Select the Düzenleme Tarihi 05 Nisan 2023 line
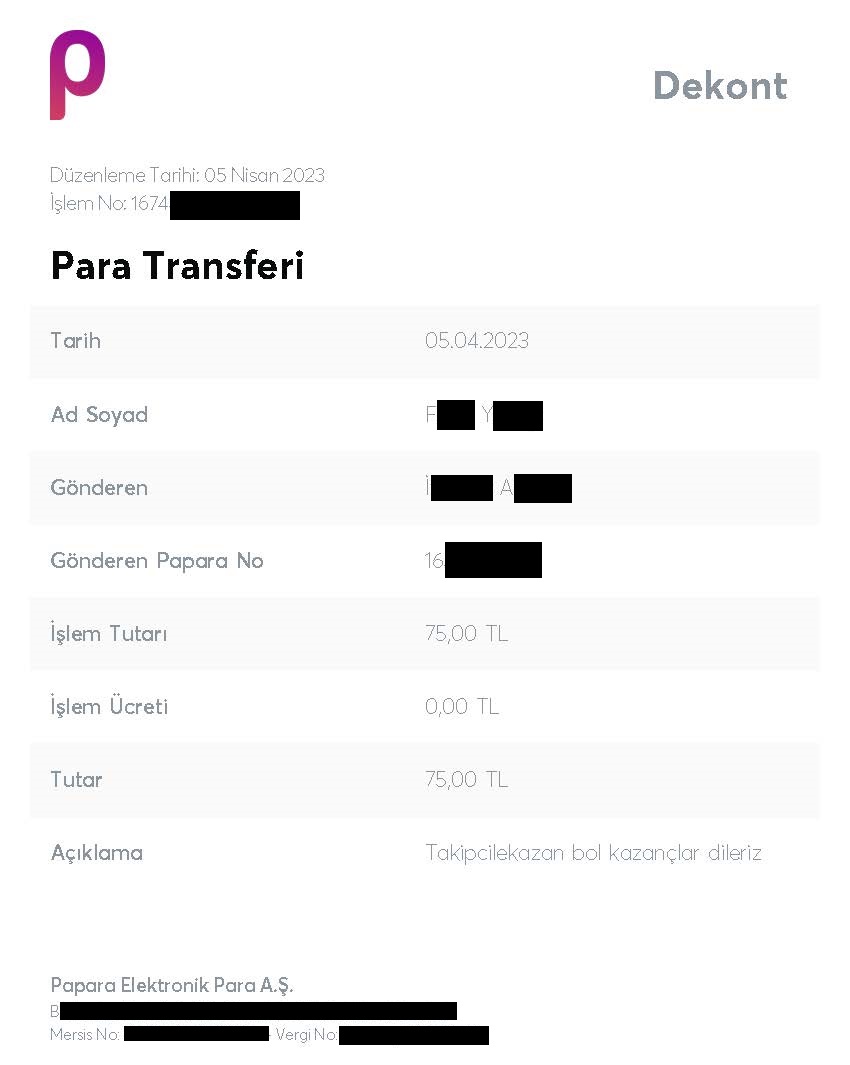850x1065 pixels. click(x=188, y=175)
